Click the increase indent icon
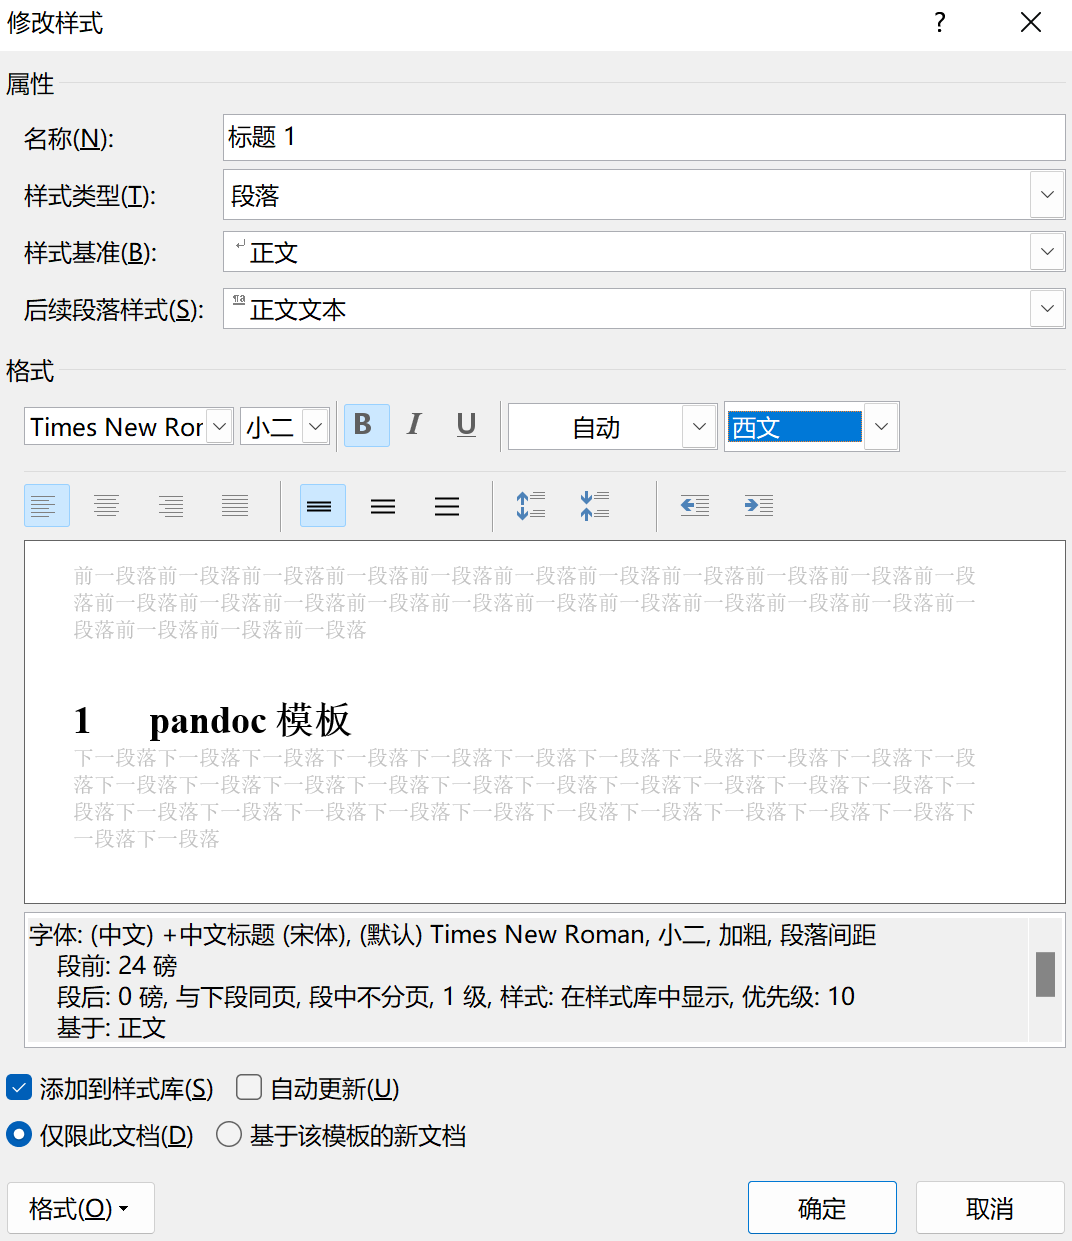The image size is (1072, 1241). pos(758,506)
